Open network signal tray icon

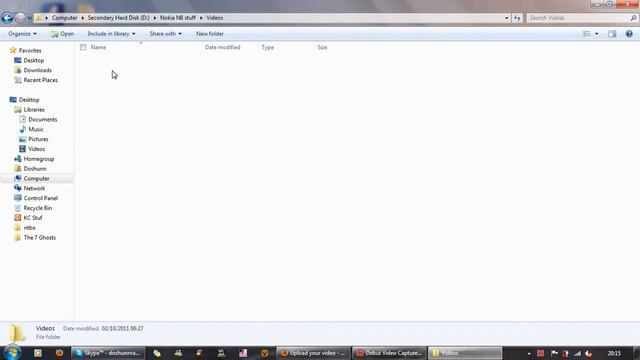(x=577, y=353)
